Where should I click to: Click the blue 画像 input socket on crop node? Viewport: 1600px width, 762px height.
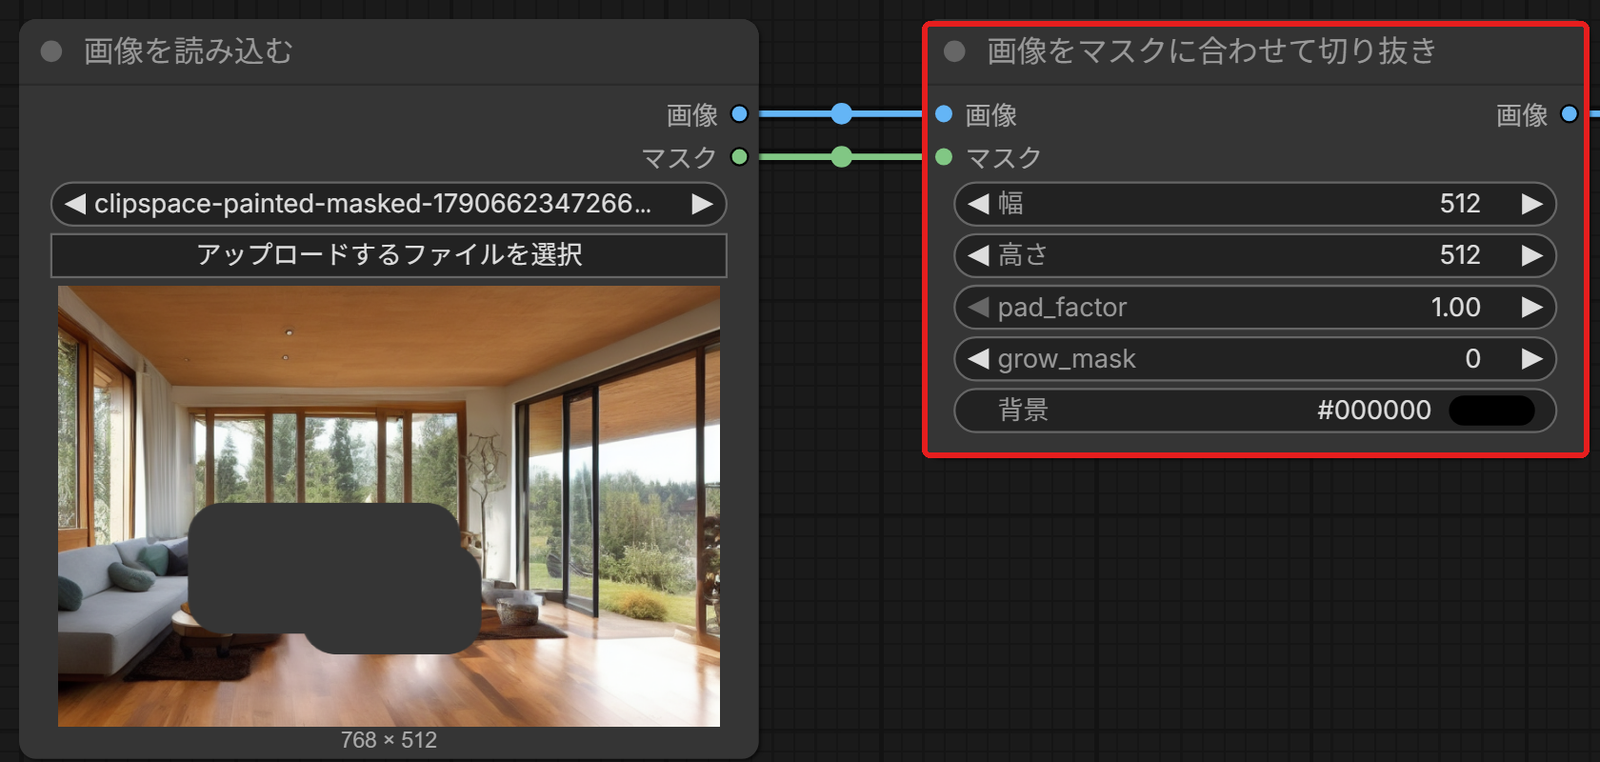click(x=943, y=114)
